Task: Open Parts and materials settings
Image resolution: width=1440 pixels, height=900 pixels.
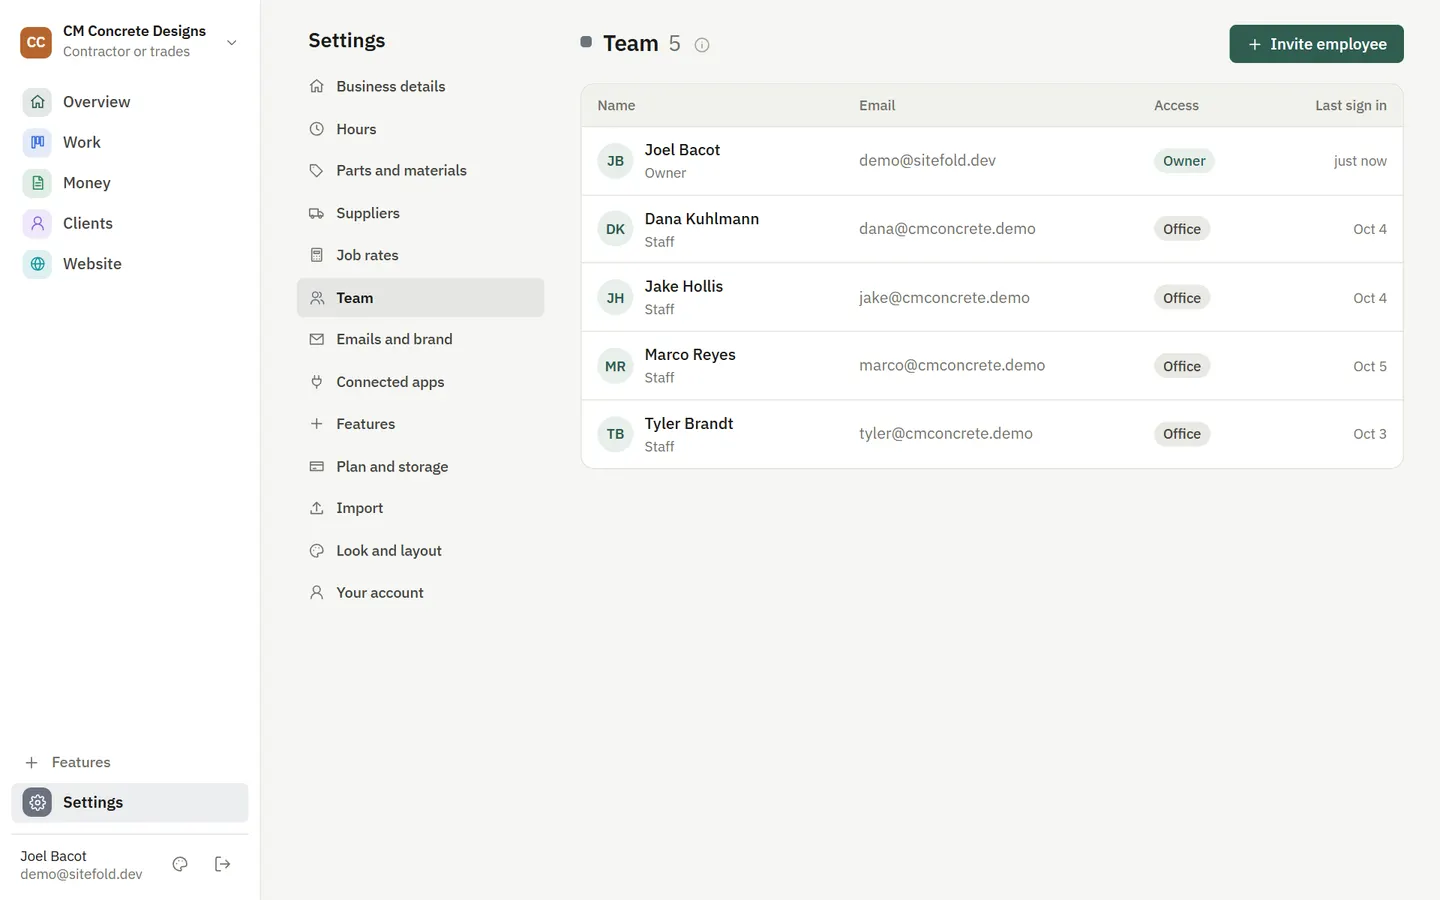Action: [420, 171]
